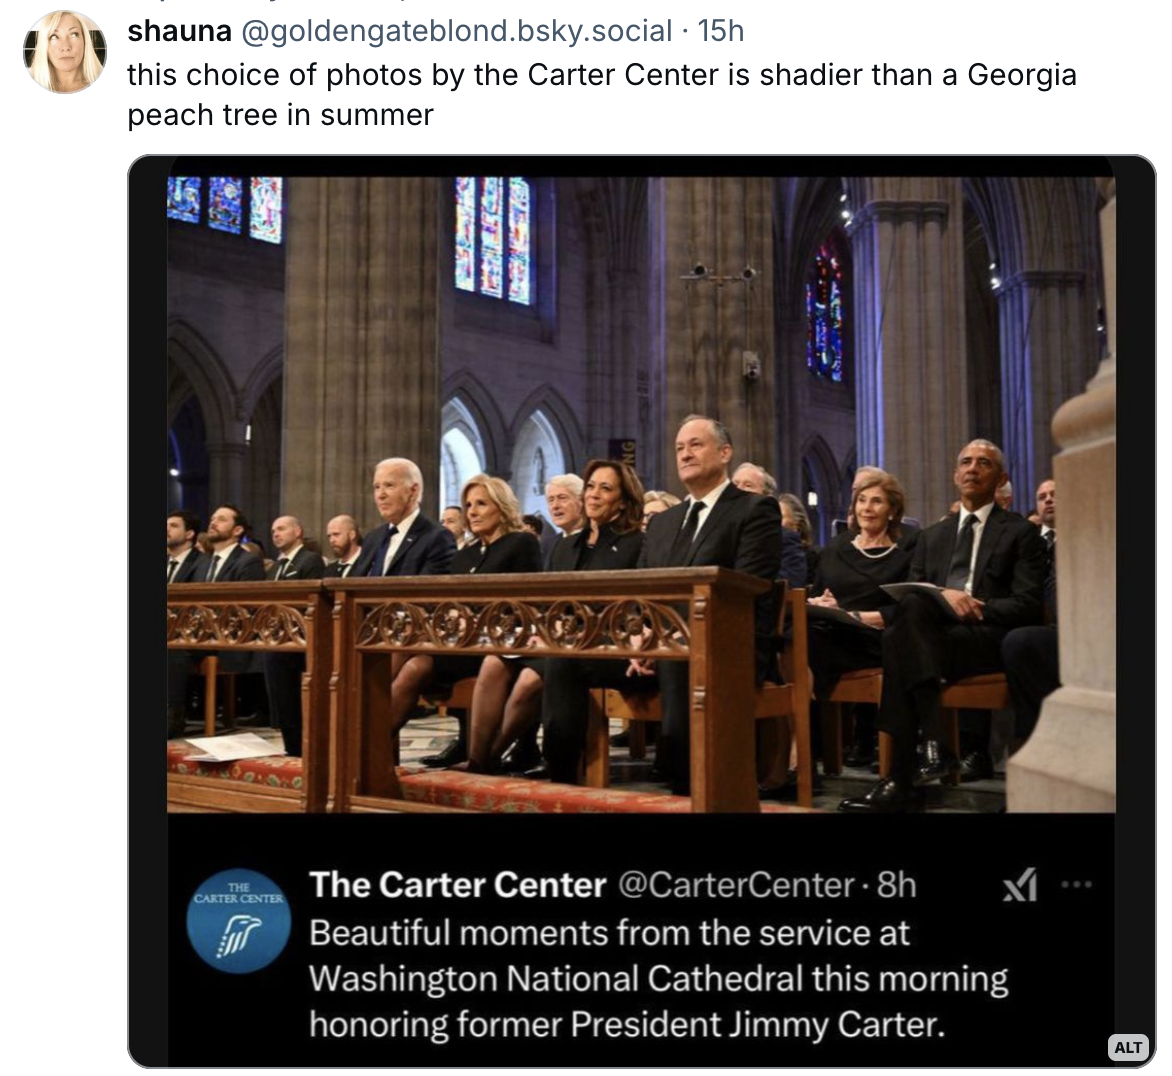Click the display name shauna

pyautogui.click(x=179, y=31)
